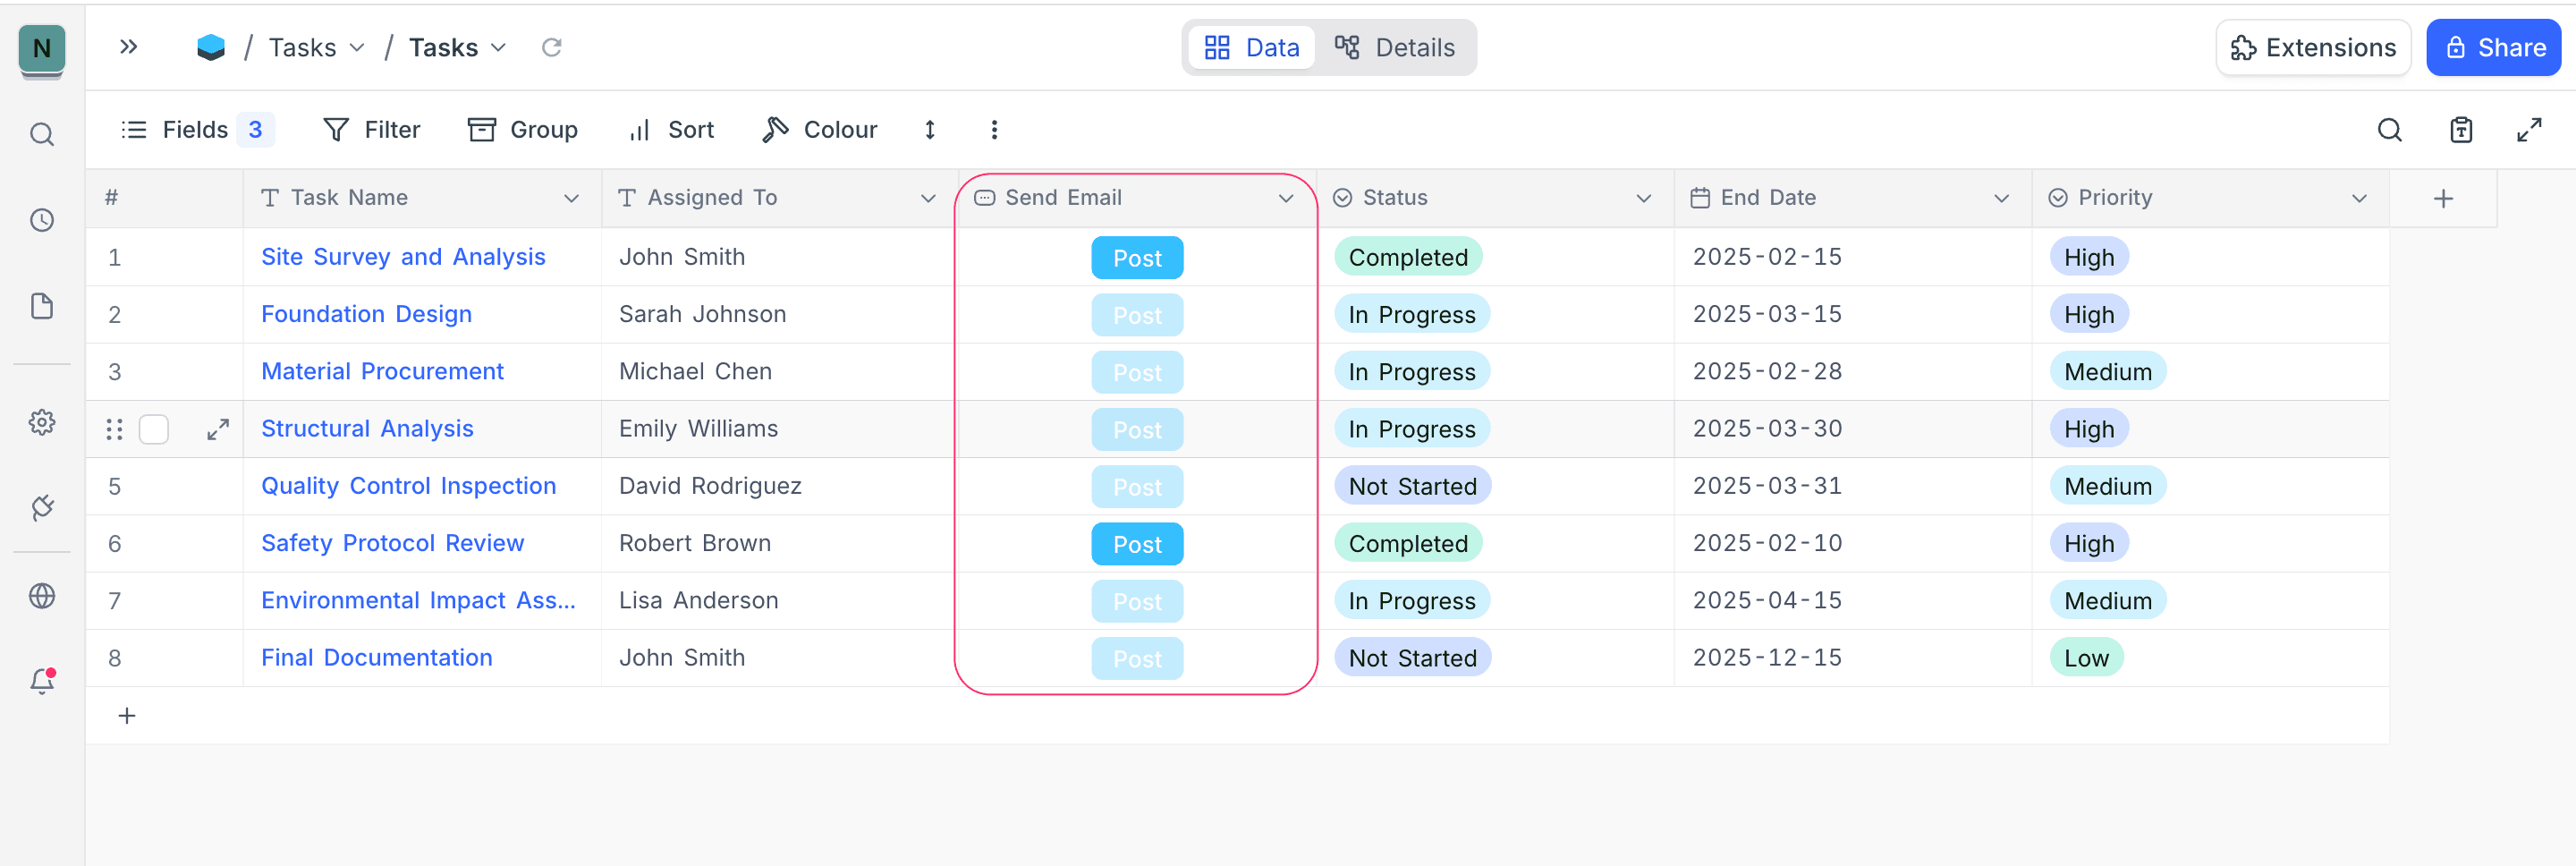Add a new column with plus header

click(x=2442, y=198)
